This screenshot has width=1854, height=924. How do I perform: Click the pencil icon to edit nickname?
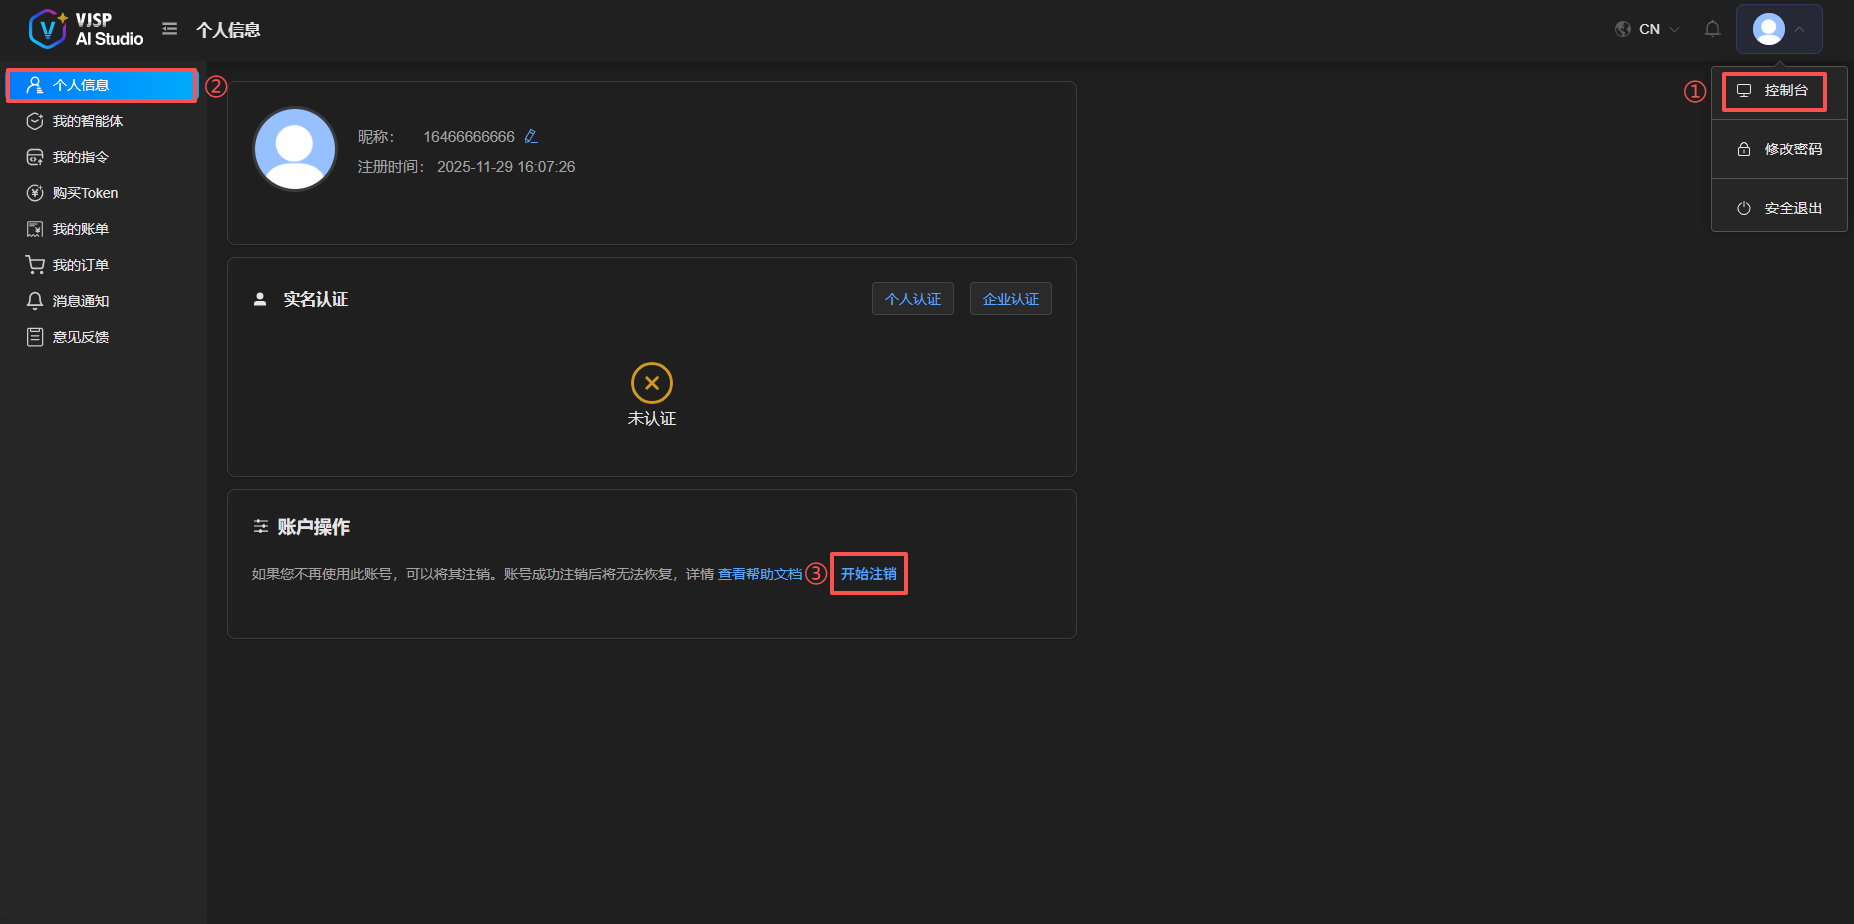tap(531, 136)
